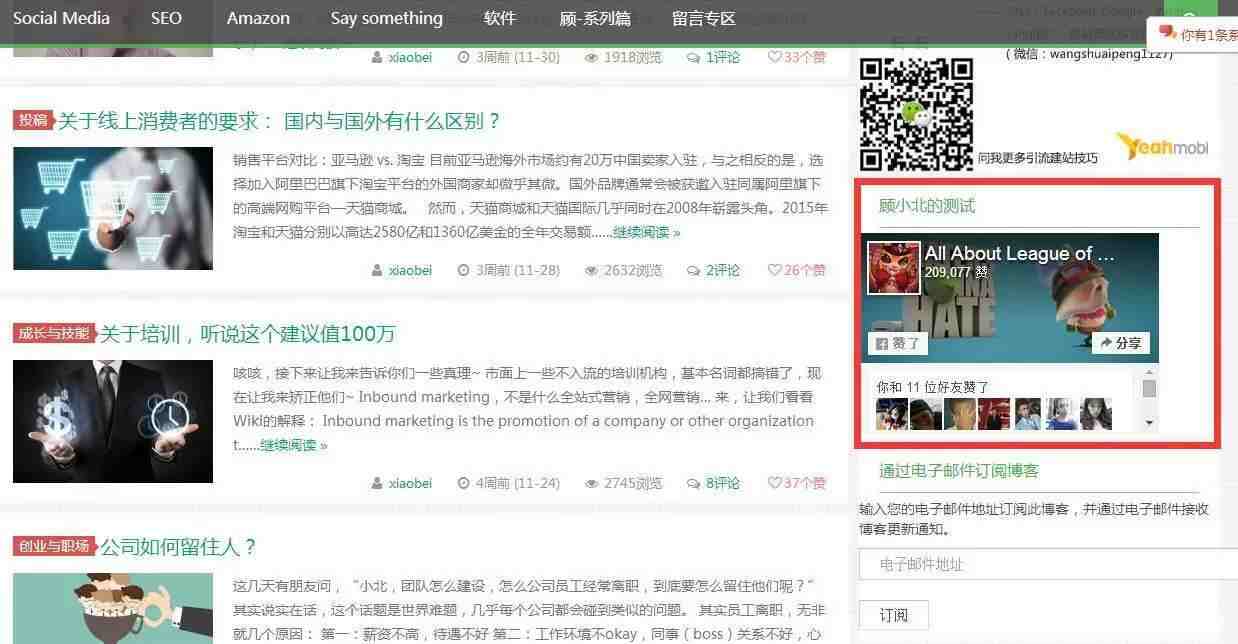Open the 留言专区 navigation item

[703, 18]
